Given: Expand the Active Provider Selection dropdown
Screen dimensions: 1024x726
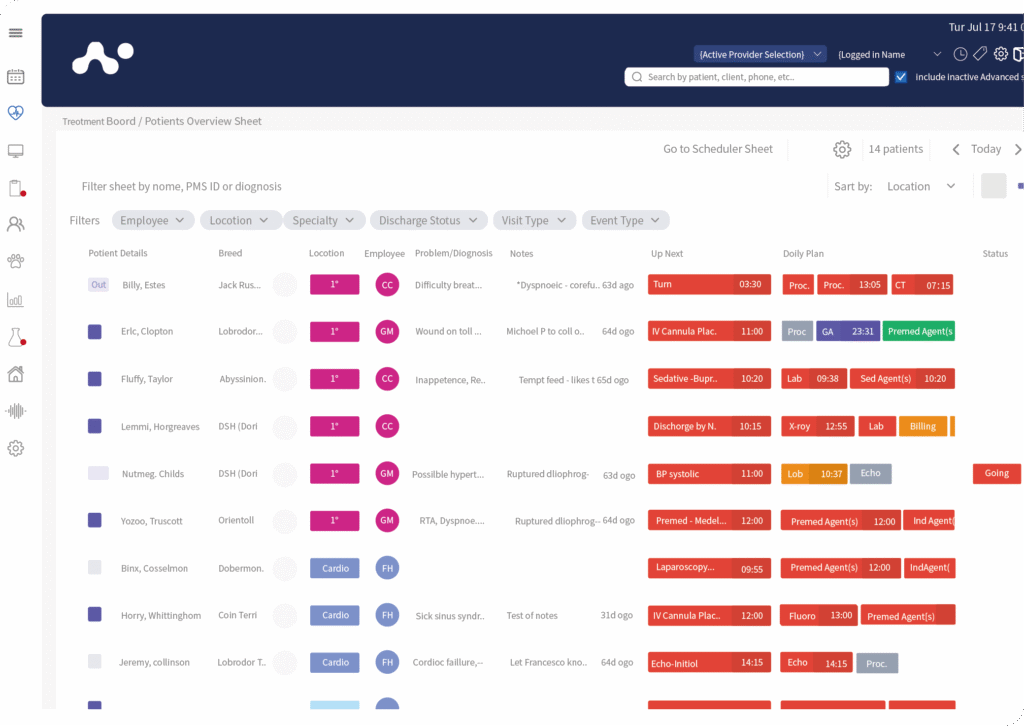Looking at the screenshot, I should point(761,54).
